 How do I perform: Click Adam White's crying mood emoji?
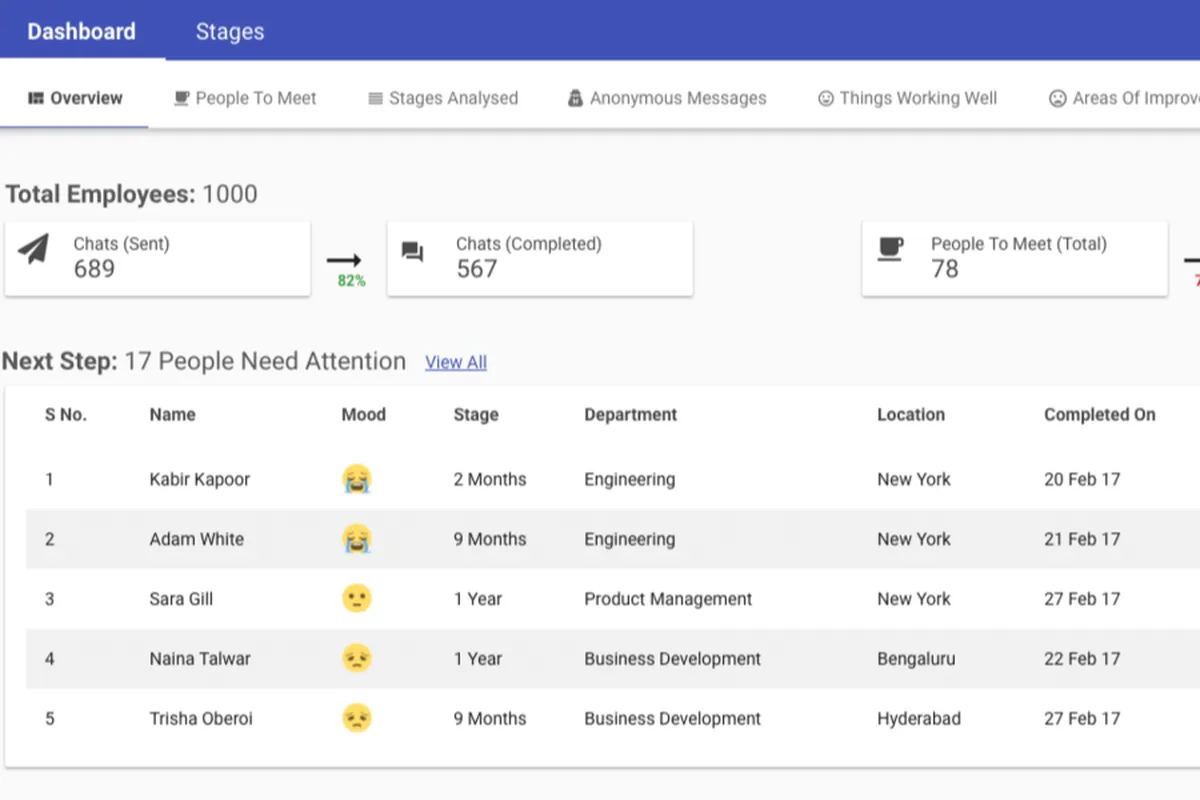(356, 539)
